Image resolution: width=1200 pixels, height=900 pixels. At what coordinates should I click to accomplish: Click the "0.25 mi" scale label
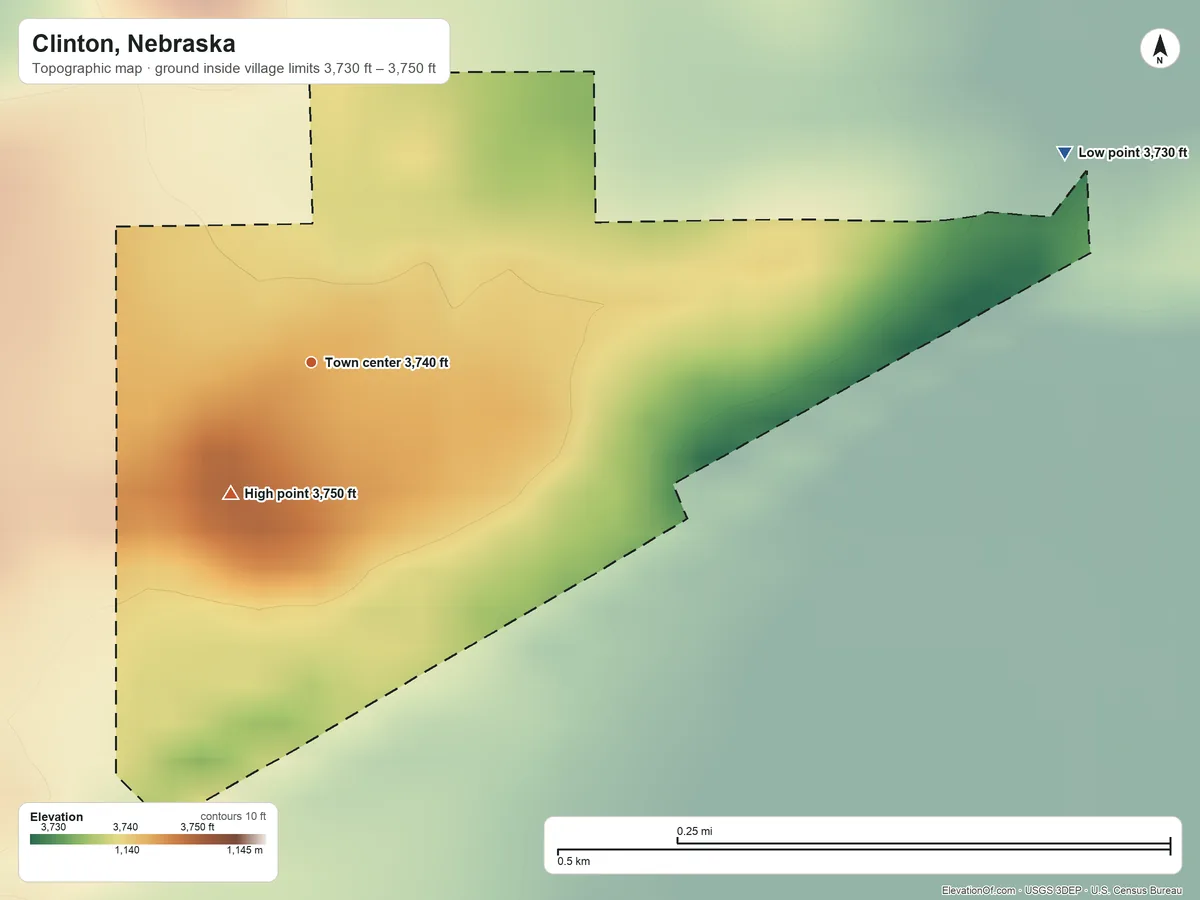(694, 831)
